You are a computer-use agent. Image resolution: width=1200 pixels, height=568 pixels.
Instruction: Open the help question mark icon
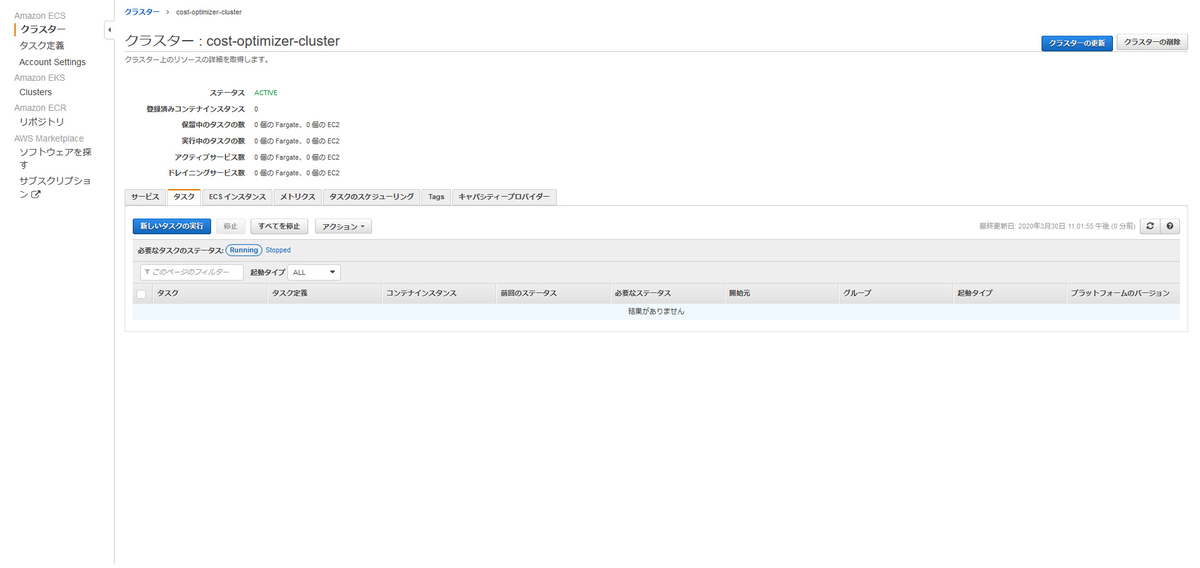tap(1169, 226)
